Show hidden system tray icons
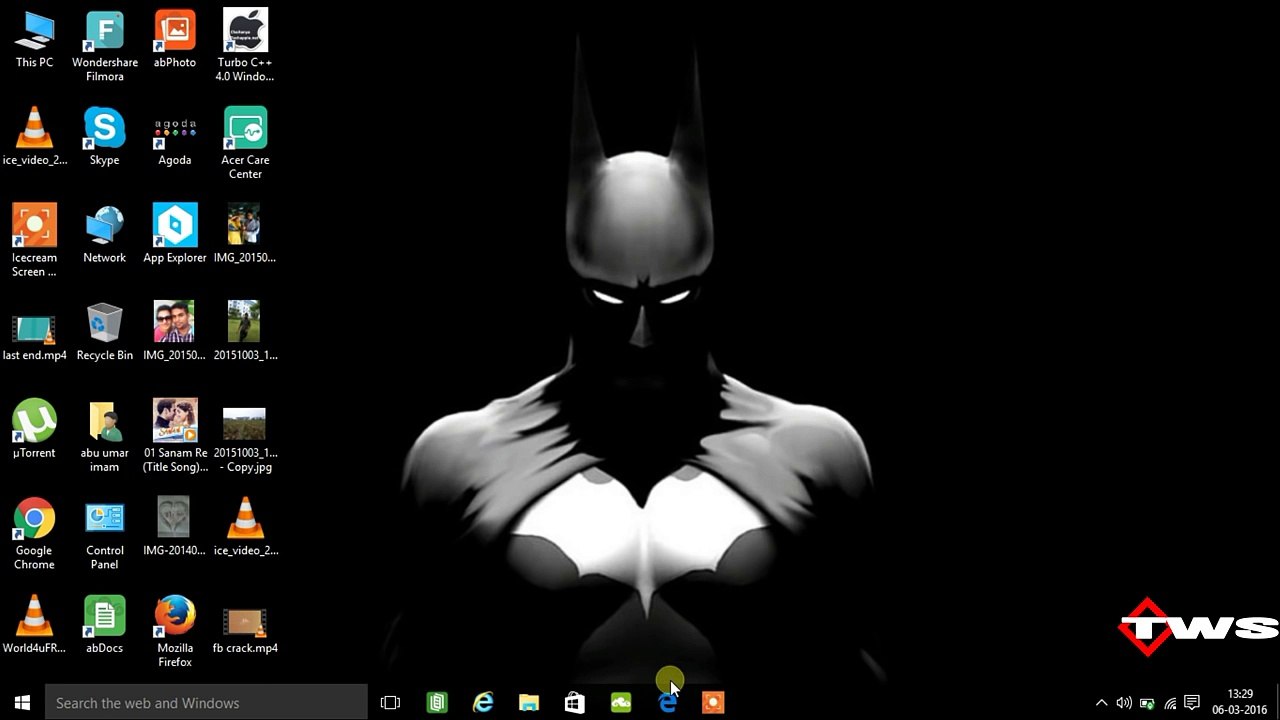Image resolution: width=1280 pixels, height=720 pixels. click(x=1102, y=703)
